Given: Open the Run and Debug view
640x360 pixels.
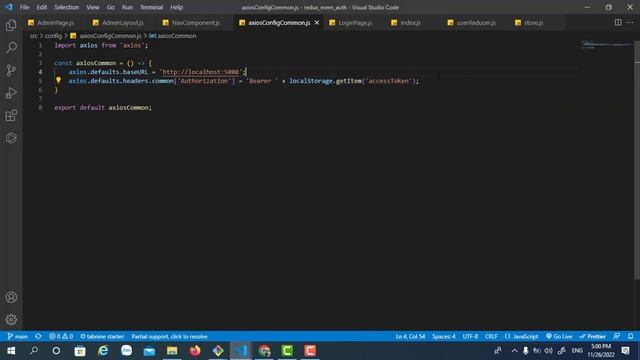Looking at the screenshot, I should click(11, 93).
